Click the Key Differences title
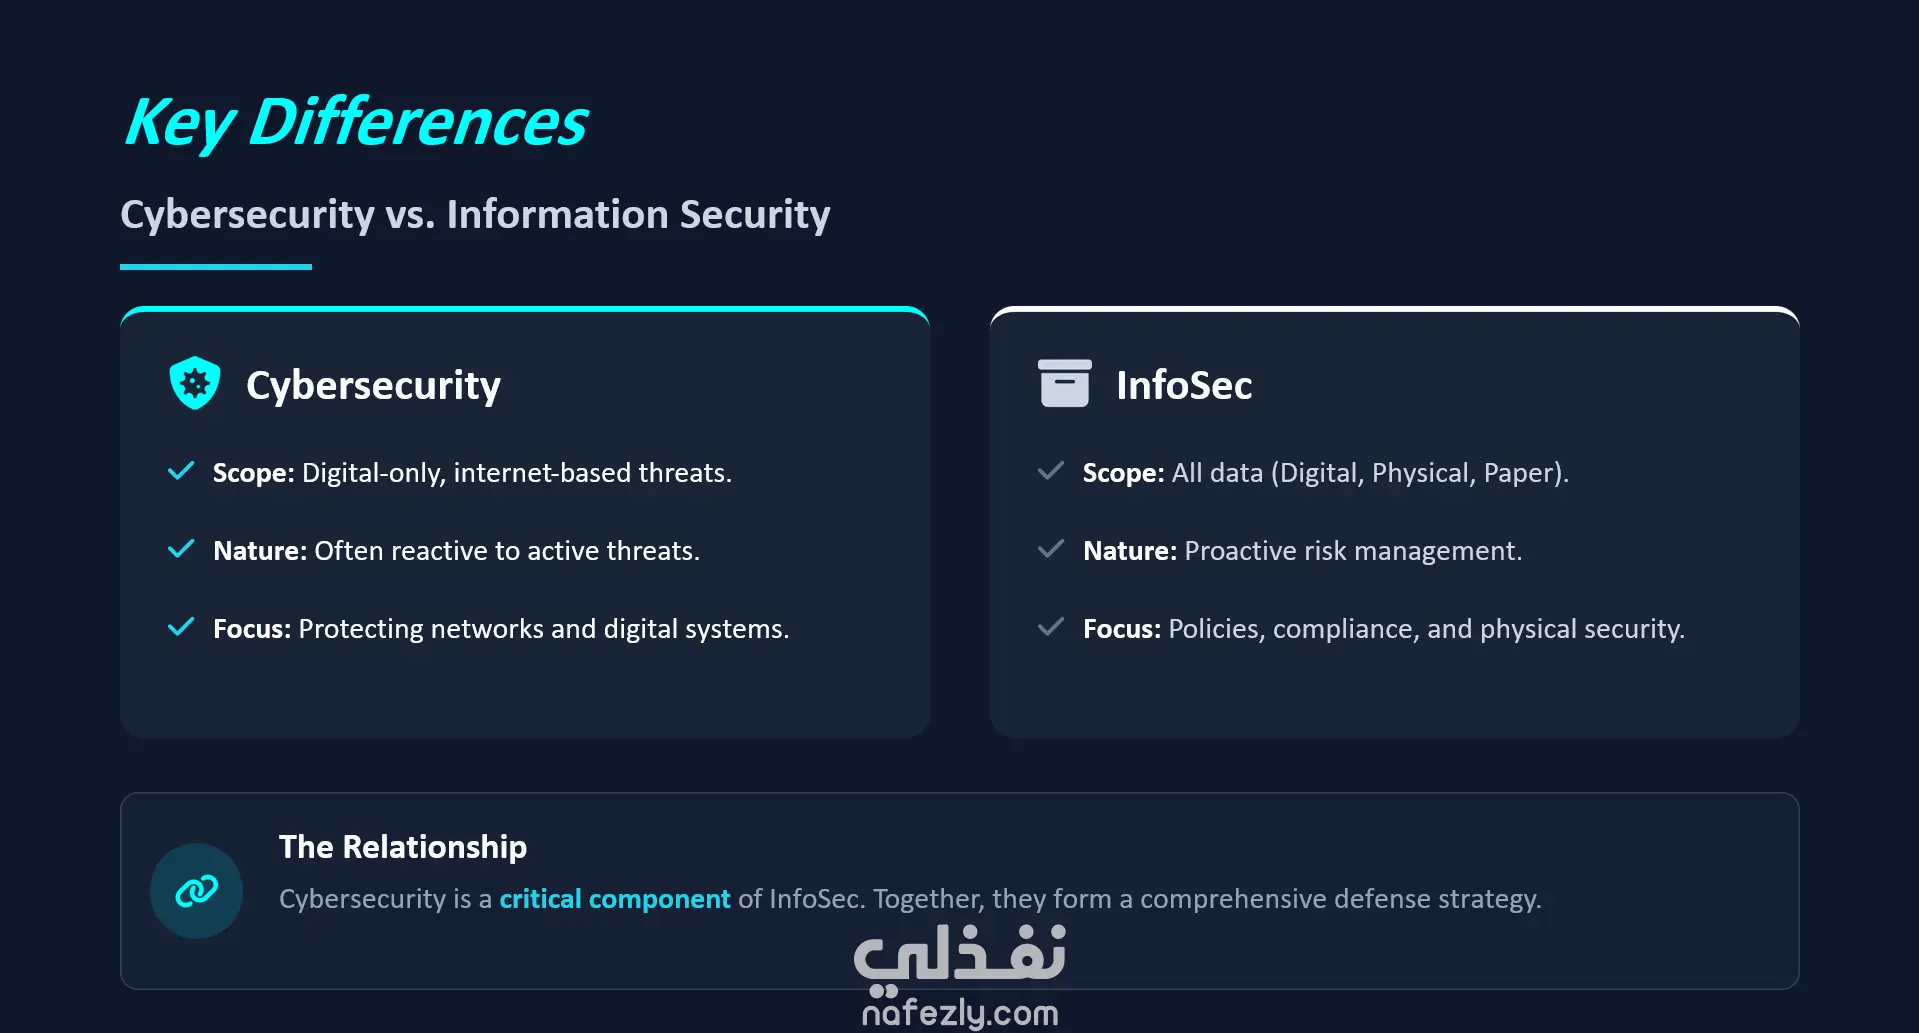1919x1033 pixels. pos(356,122)
